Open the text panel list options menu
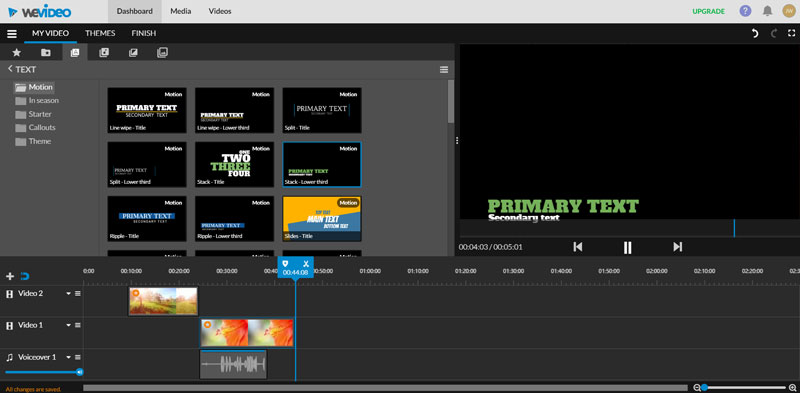 (444, 69)
